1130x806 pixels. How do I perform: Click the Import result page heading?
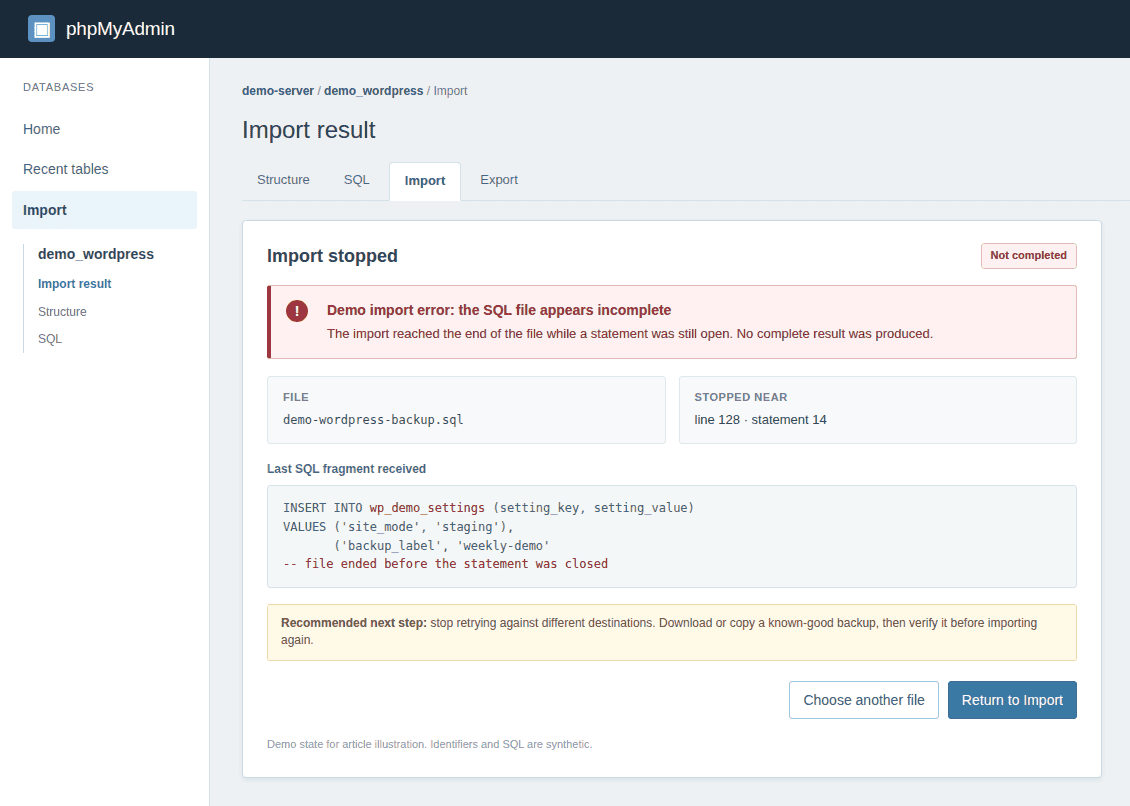[x=308, y=130]
